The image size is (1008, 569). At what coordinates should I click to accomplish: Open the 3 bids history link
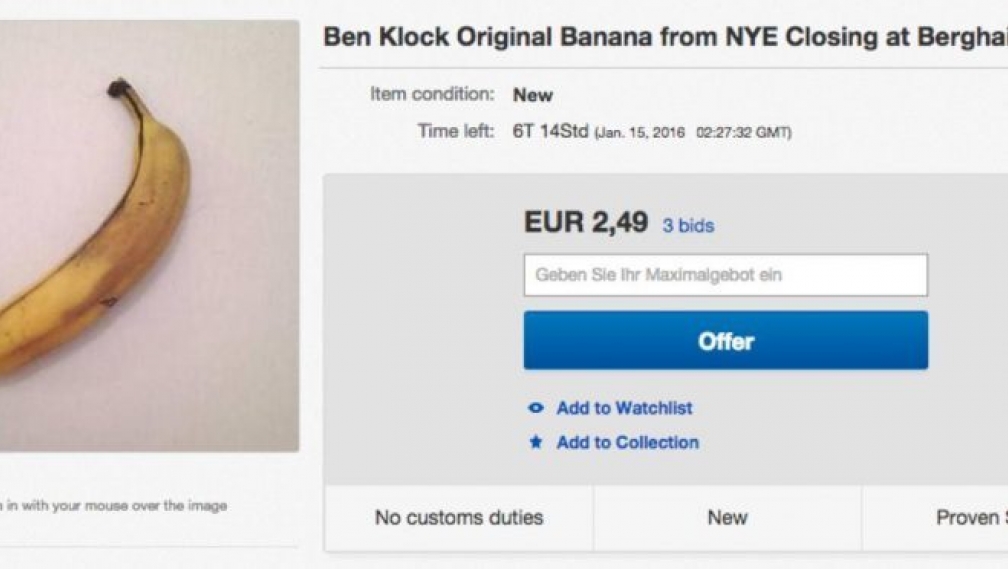pos(688,226)
